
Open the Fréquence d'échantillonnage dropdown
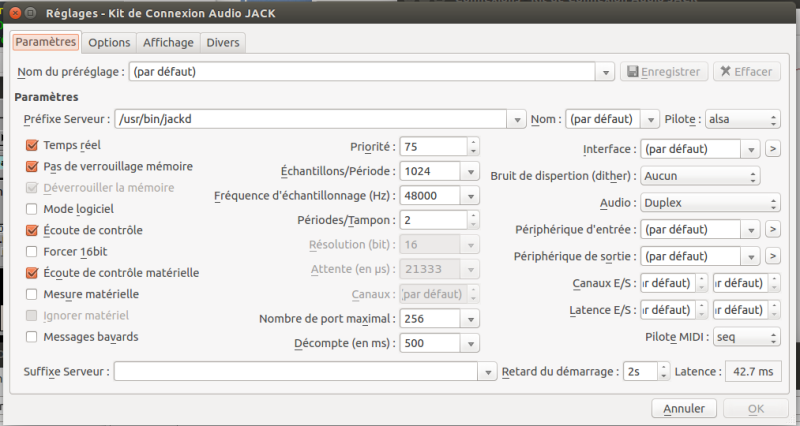tap(470, 196)
